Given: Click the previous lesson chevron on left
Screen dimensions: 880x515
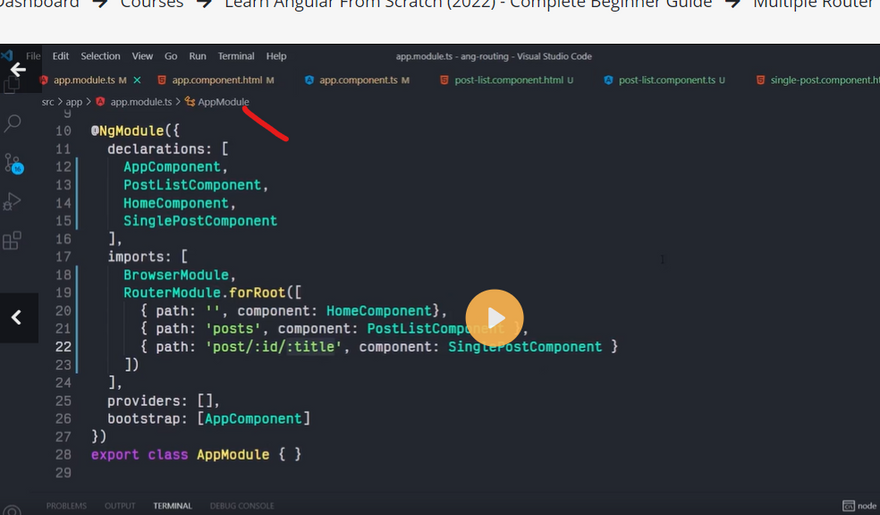Looking at the screenshot, I should pyautogui.click(x=17, y=317).
